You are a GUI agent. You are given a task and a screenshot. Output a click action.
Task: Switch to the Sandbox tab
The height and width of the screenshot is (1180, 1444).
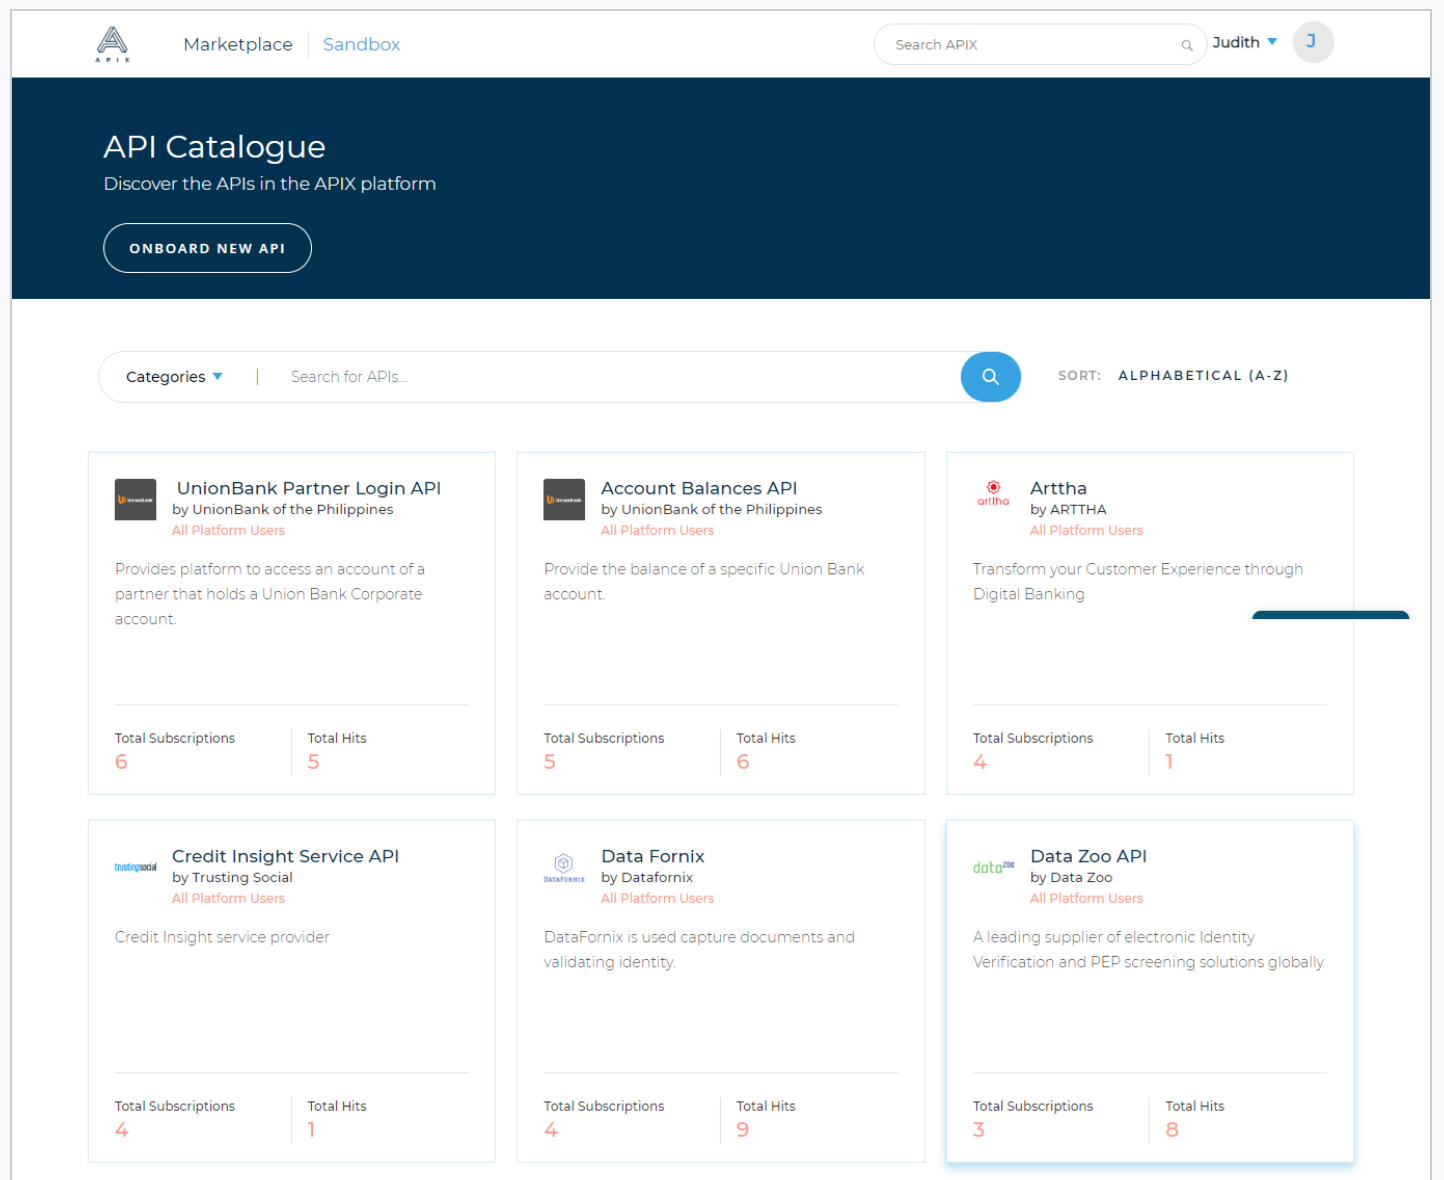tap(361, 44)
